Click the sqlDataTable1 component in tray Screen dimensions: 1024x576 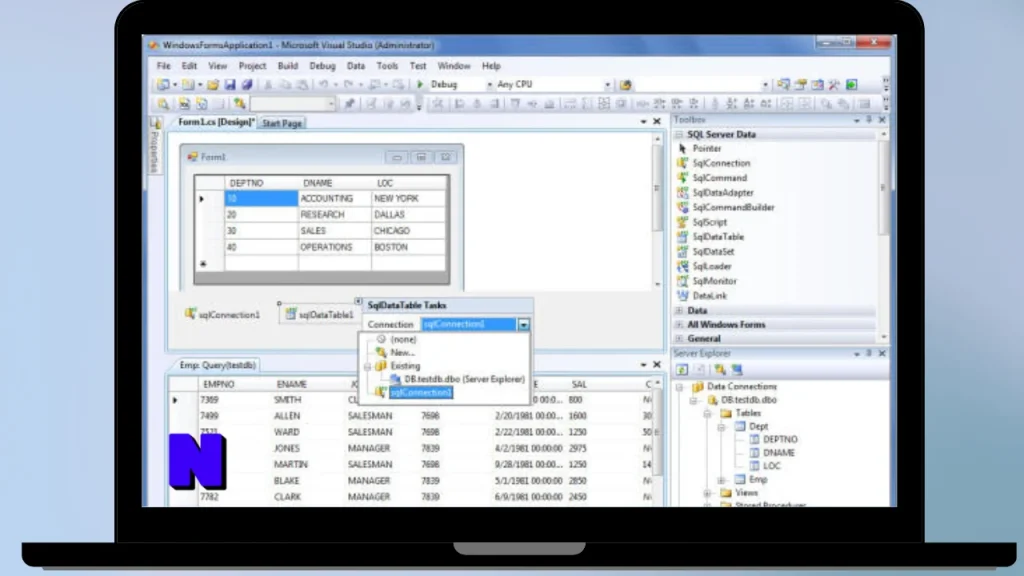[x=319, y=314]
